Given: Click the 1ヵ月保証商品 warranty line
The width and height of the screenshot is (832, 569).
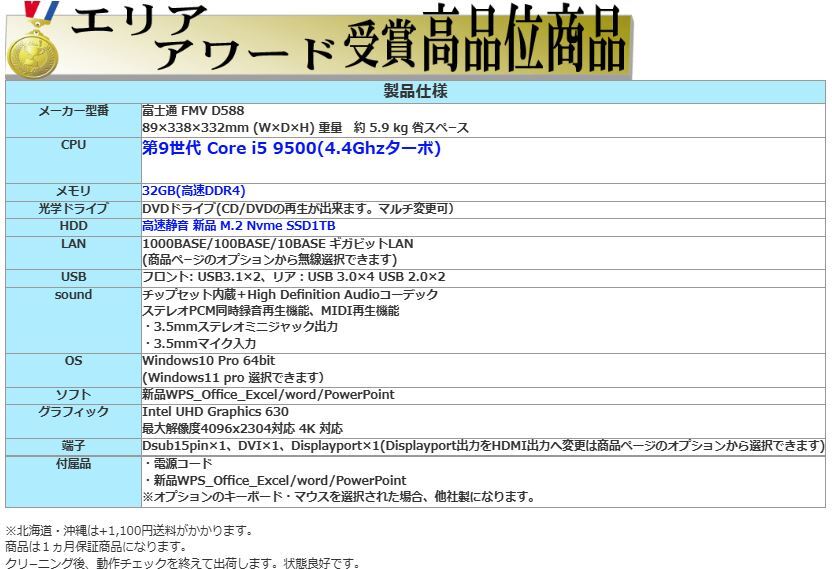Looking at the screenshot, I should click(x=96, y=546).
